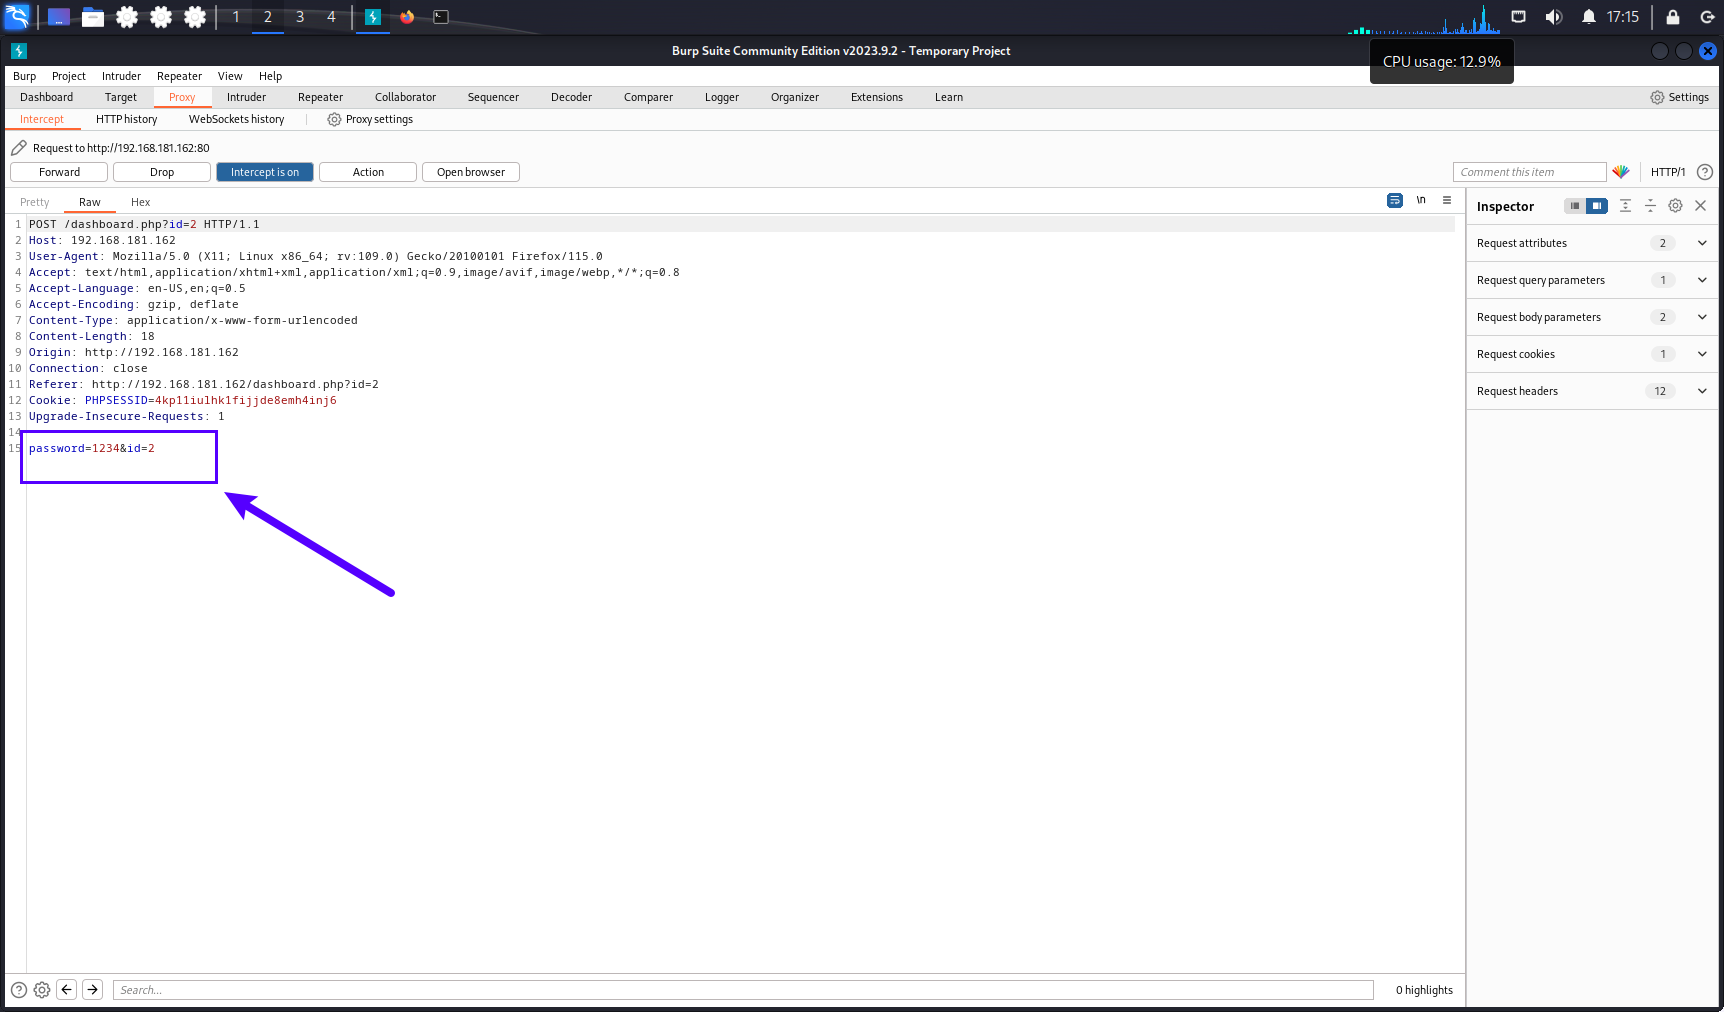Go to previous search match
This screenshot has width=1724, height=1012.
67,989
